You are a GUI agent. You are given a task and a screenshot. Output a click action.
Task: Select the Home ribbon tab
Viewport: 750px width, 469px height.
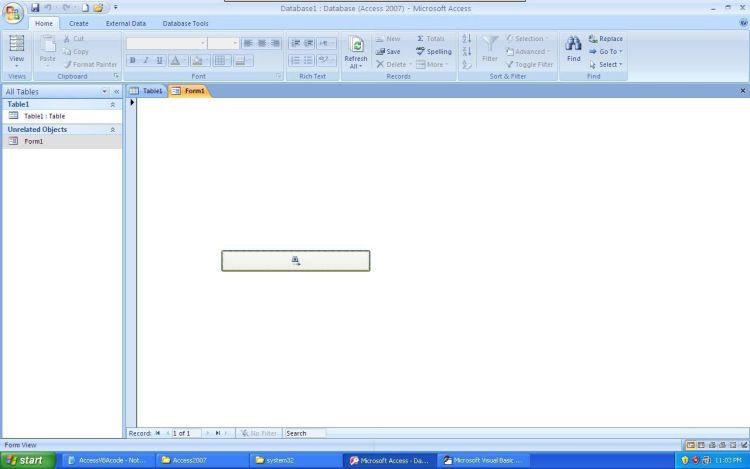[44, 23]
